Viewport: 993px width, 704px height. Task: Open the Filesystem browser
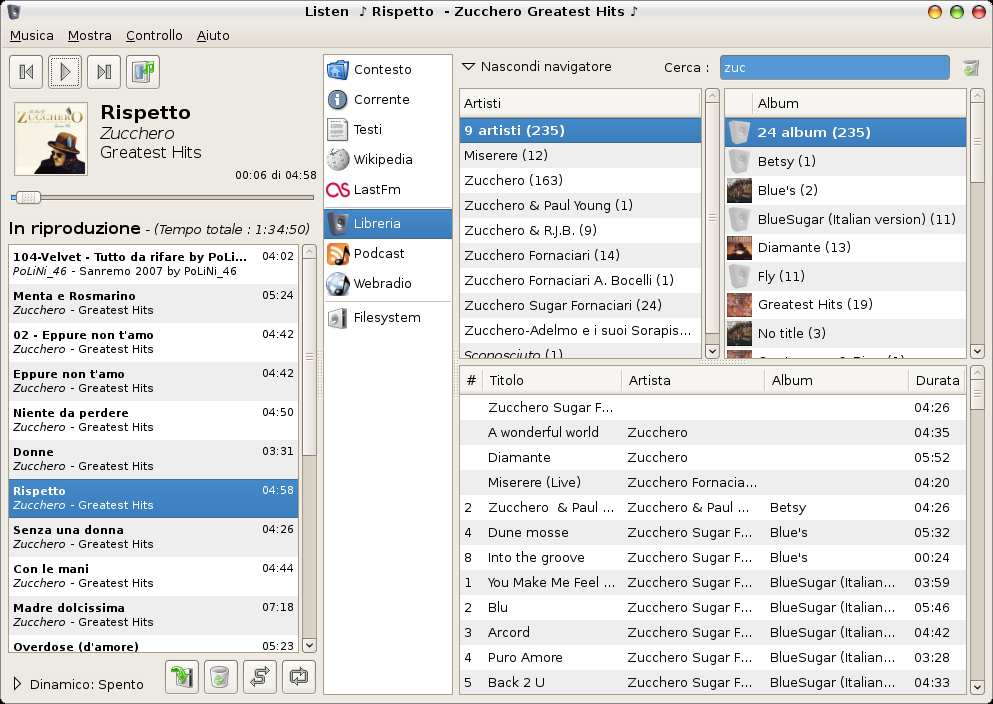coord(388,318)
